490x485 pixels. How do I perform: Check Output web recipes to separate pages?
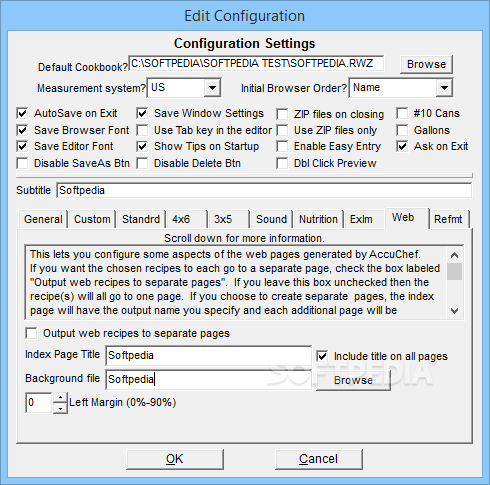tap(32, 333)
